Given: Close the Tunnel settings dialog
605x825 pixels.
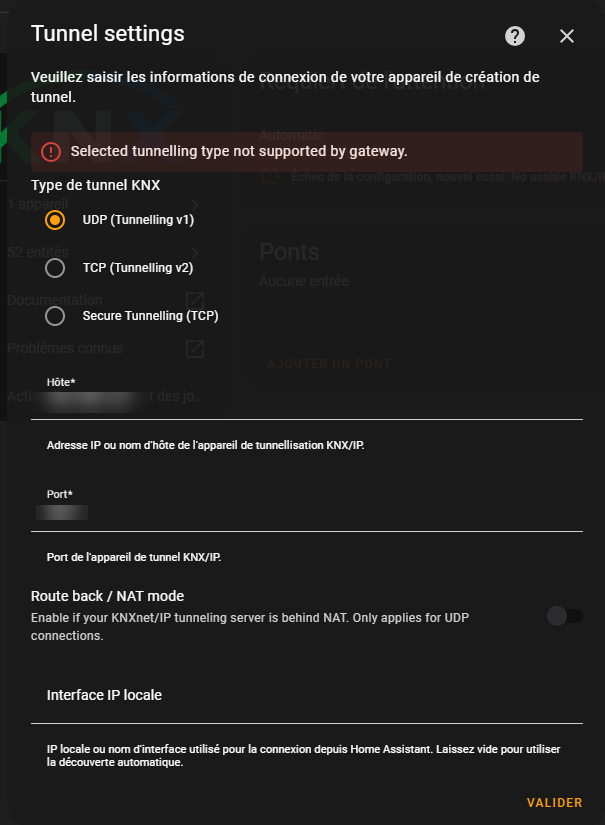Looking at the screenshot, I should [x=567, y=36].
